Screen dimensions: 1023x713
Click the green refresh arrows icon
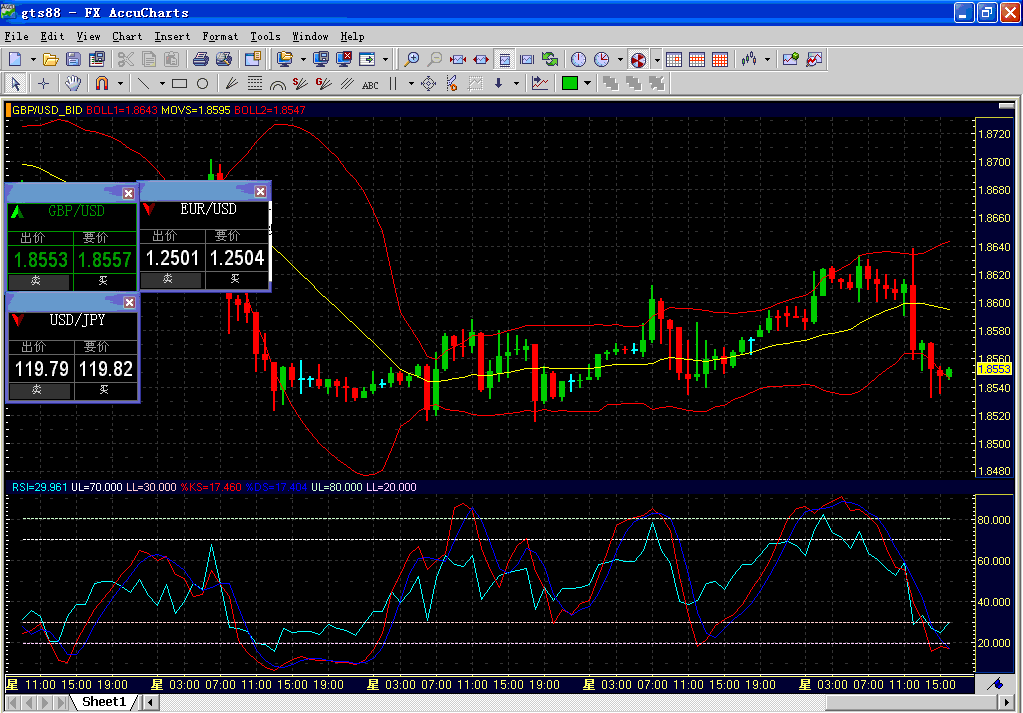[x=549, y=60]
